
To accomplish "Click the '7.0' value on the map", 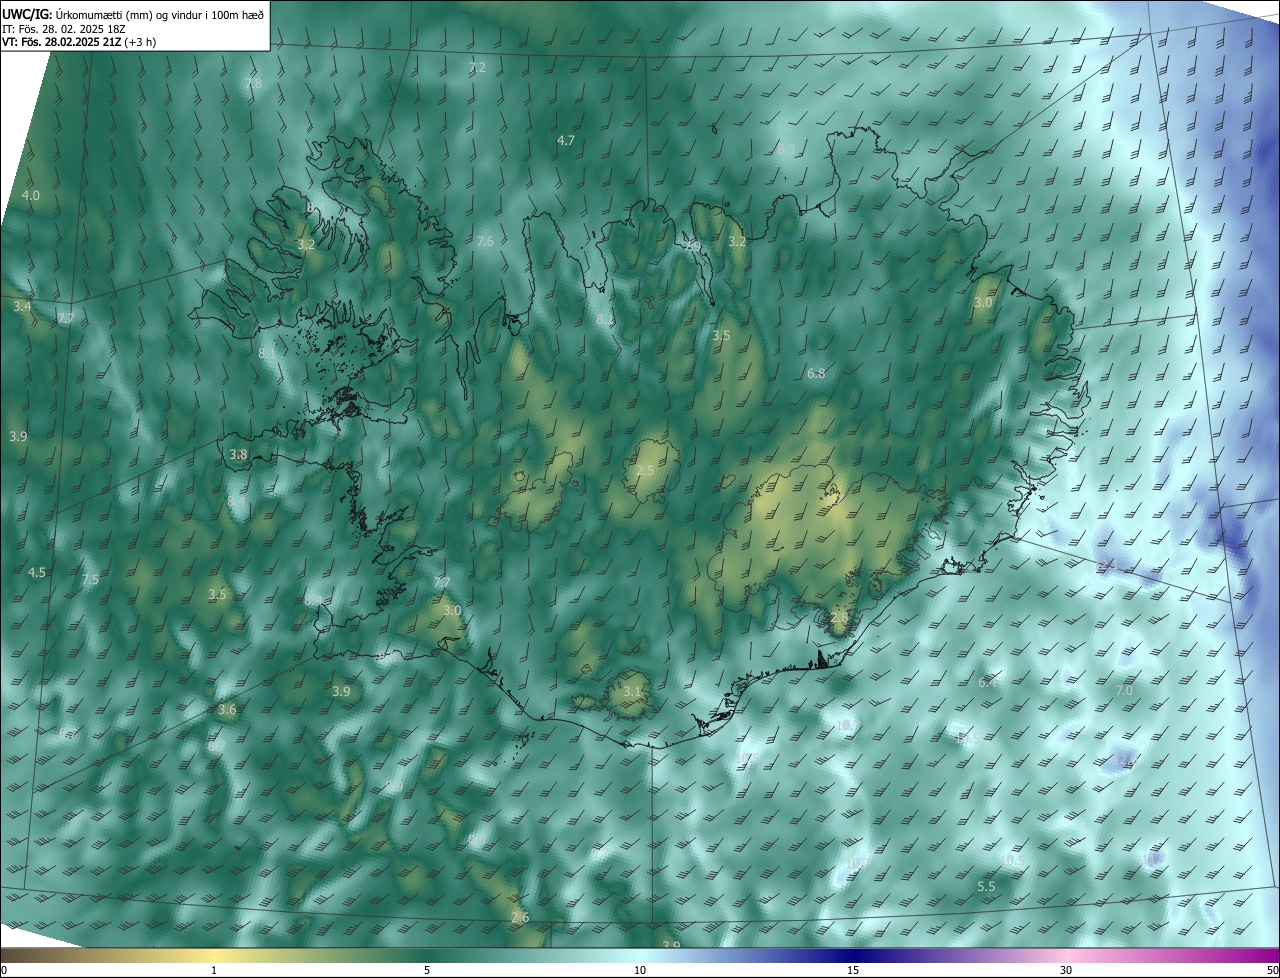I will [x=1124, y=690].
